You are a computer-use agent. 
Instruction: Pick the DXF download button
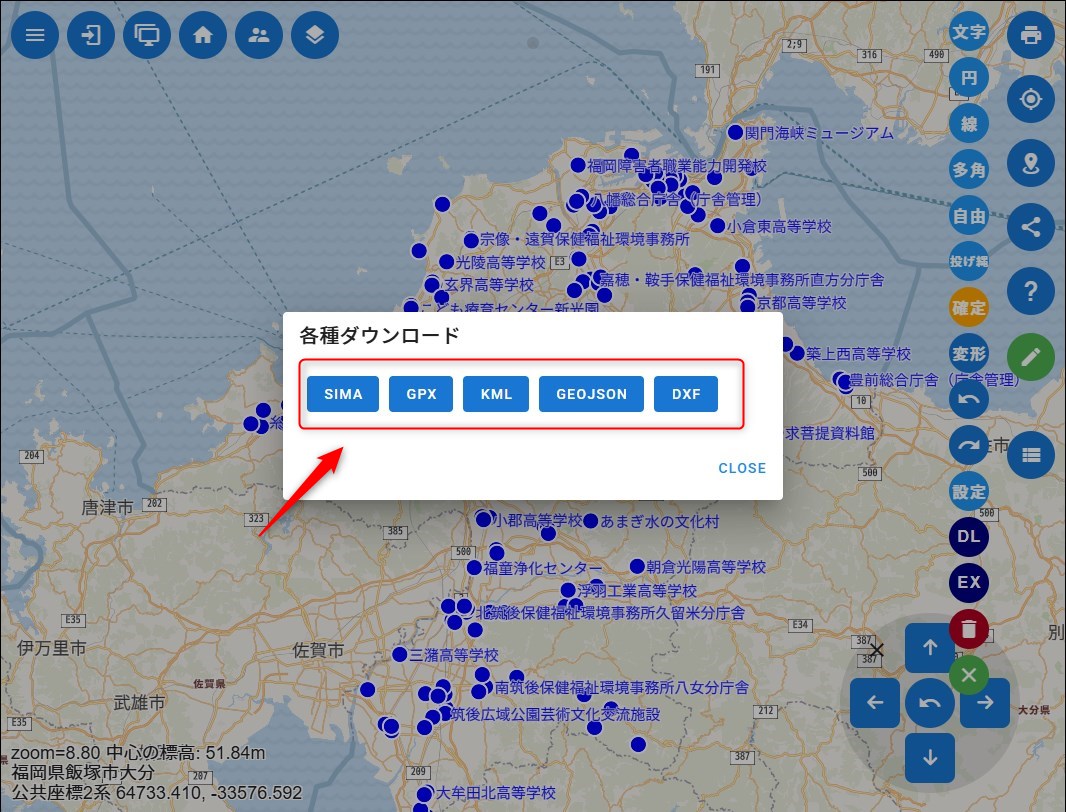[686, 394]
